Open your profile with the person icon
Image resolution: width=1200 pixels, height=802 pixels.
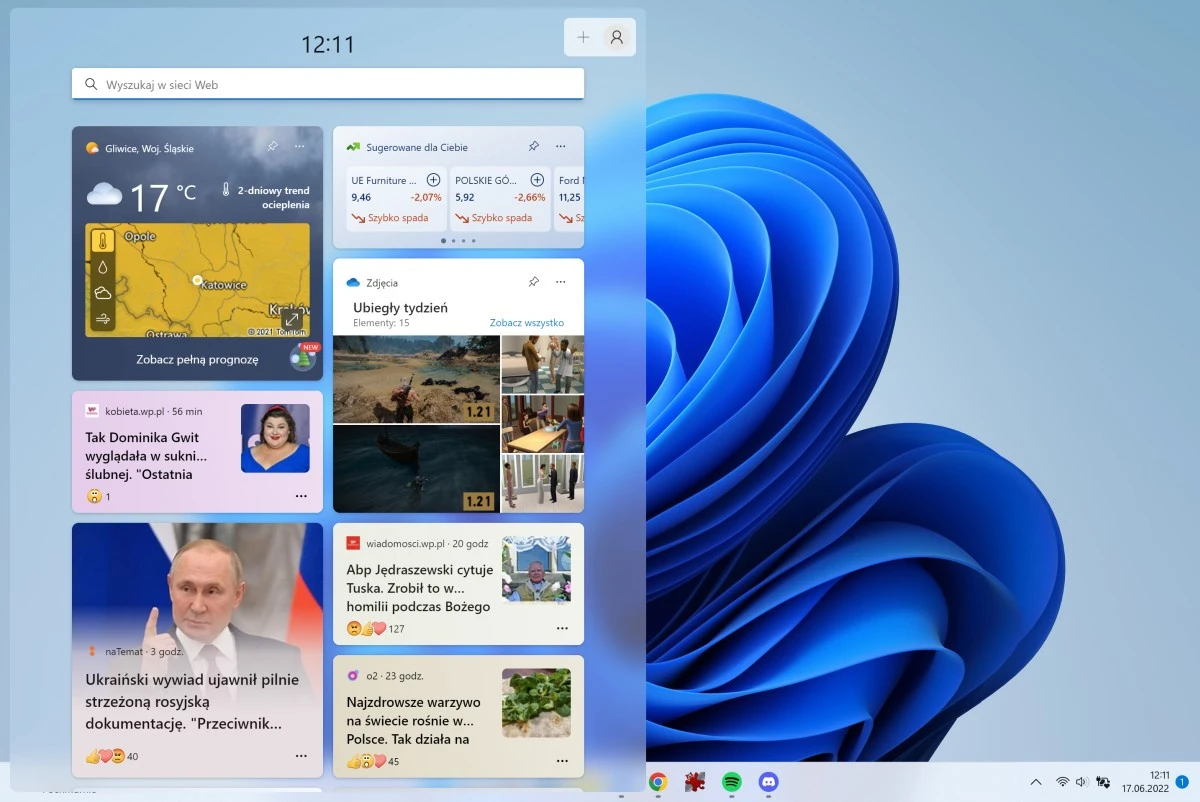(x=616, y=36)
